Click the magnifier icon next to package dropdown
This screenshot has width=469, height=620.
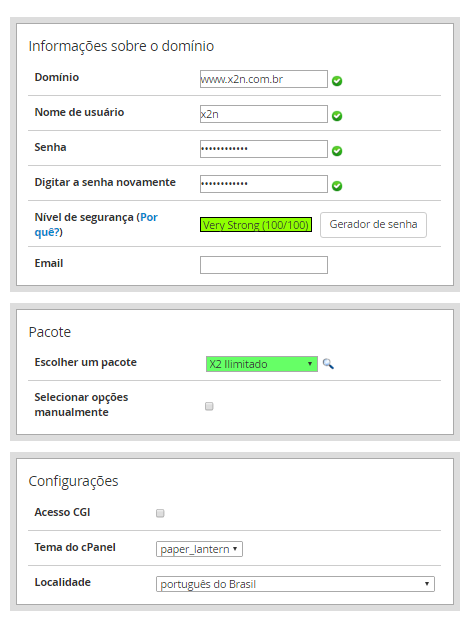point(328,364)
